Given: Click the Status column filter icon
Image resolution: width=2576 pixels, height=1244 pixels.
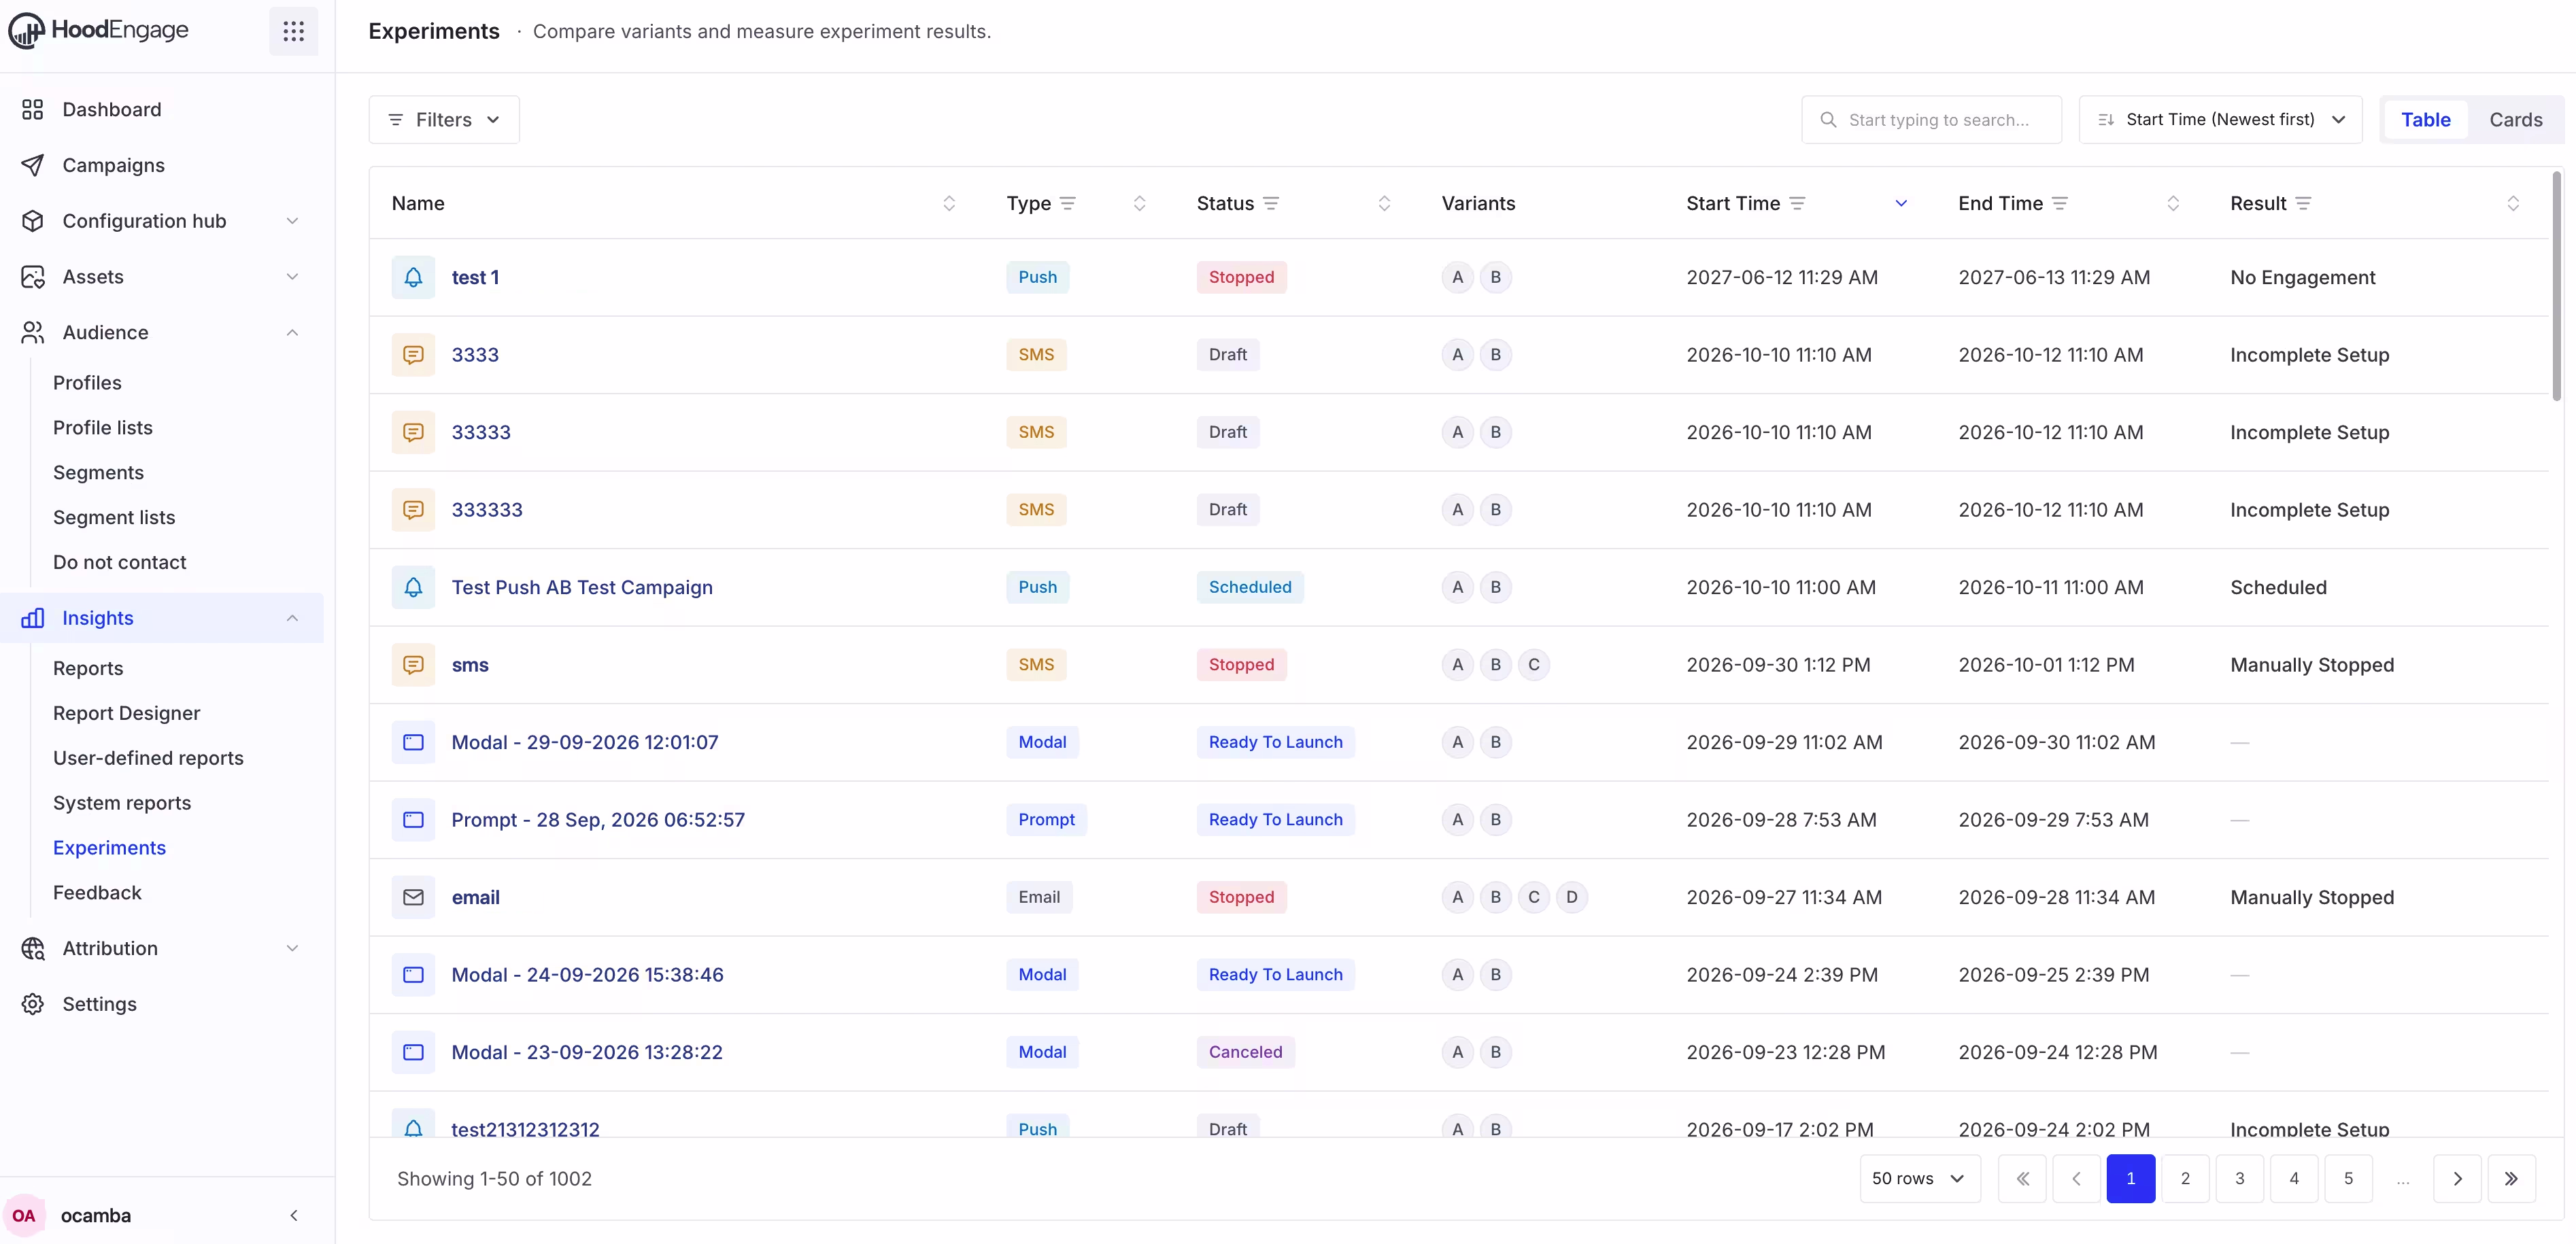Looking at the screenshot, I should coord(1271,203).
